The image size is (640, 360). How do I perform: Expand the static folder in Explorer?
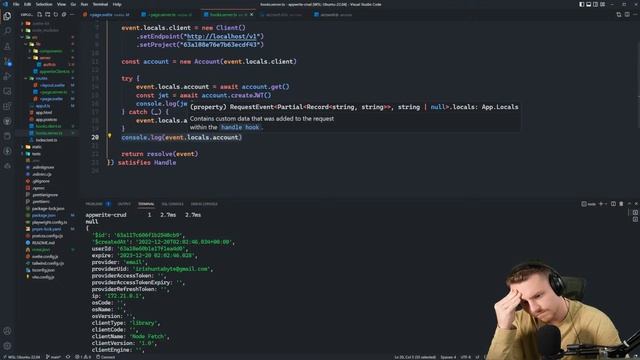37,147
